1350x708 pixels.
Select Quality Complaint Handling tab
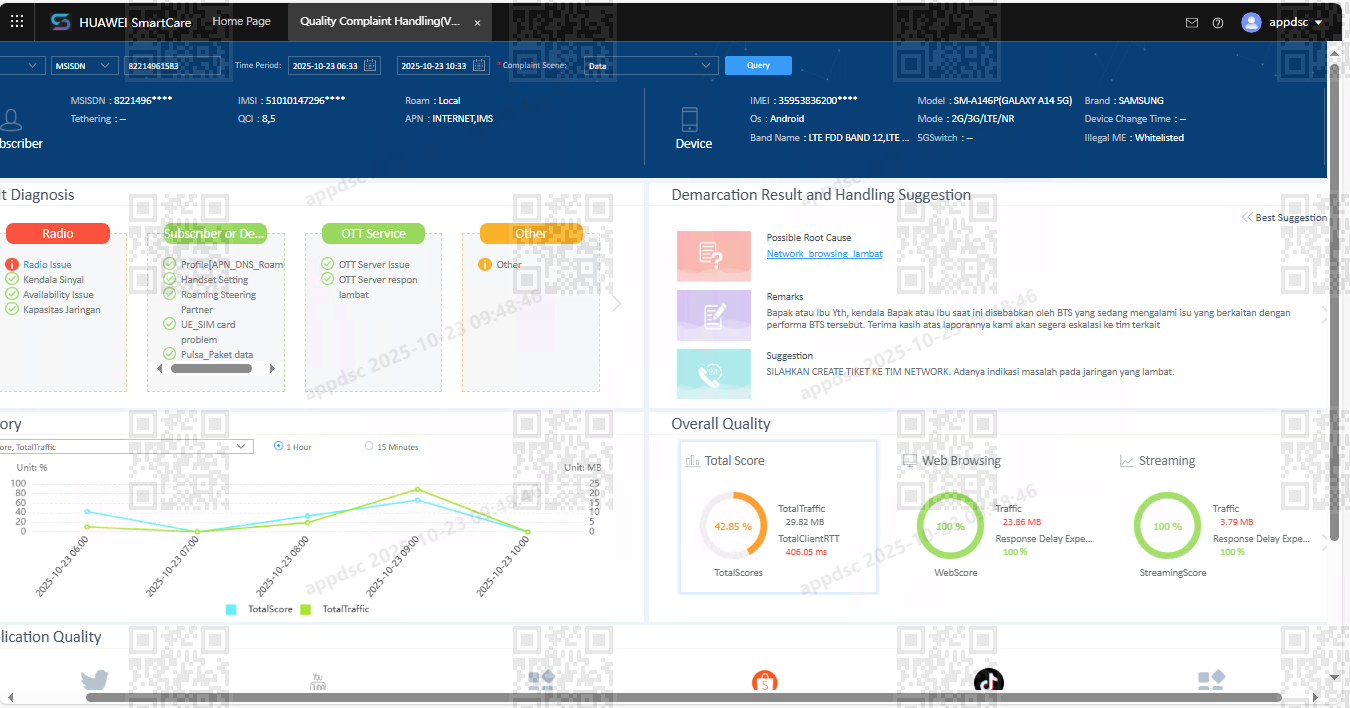tap(379, 21)
